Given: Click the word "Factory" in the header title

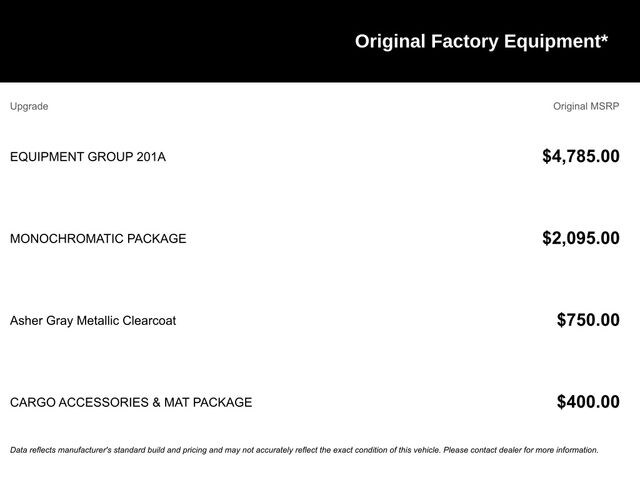Looking at the screenshot, I should point(464,42).
